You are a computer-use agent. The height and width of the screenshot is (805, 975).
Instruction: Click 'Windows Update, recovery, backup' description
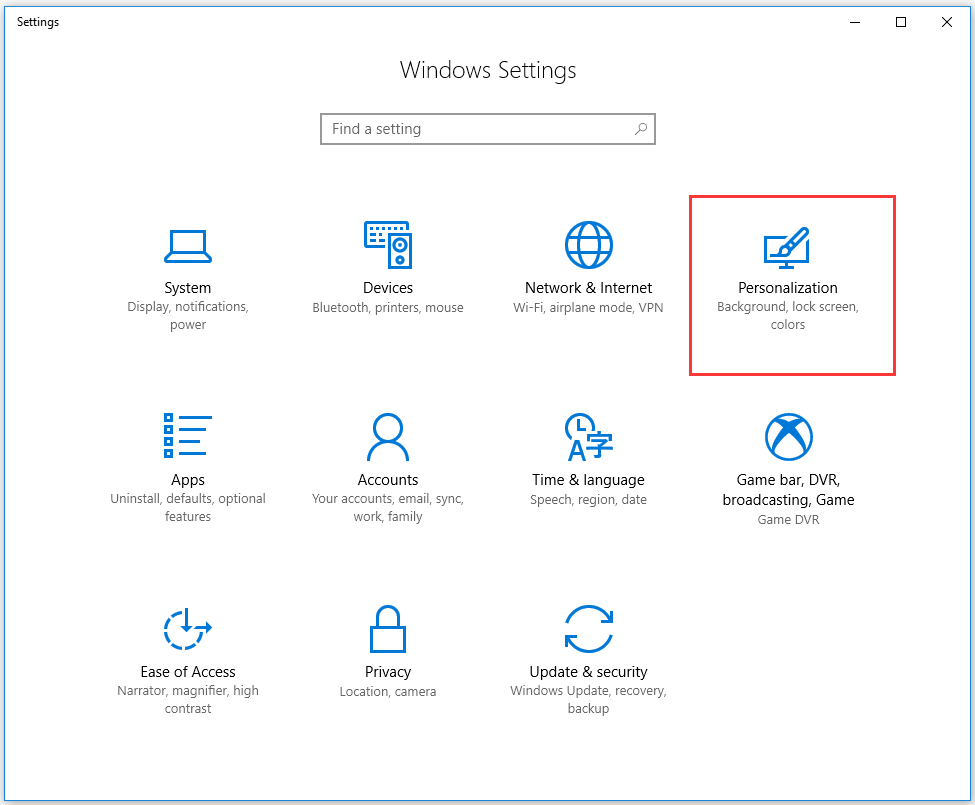(x=588, y=699)
